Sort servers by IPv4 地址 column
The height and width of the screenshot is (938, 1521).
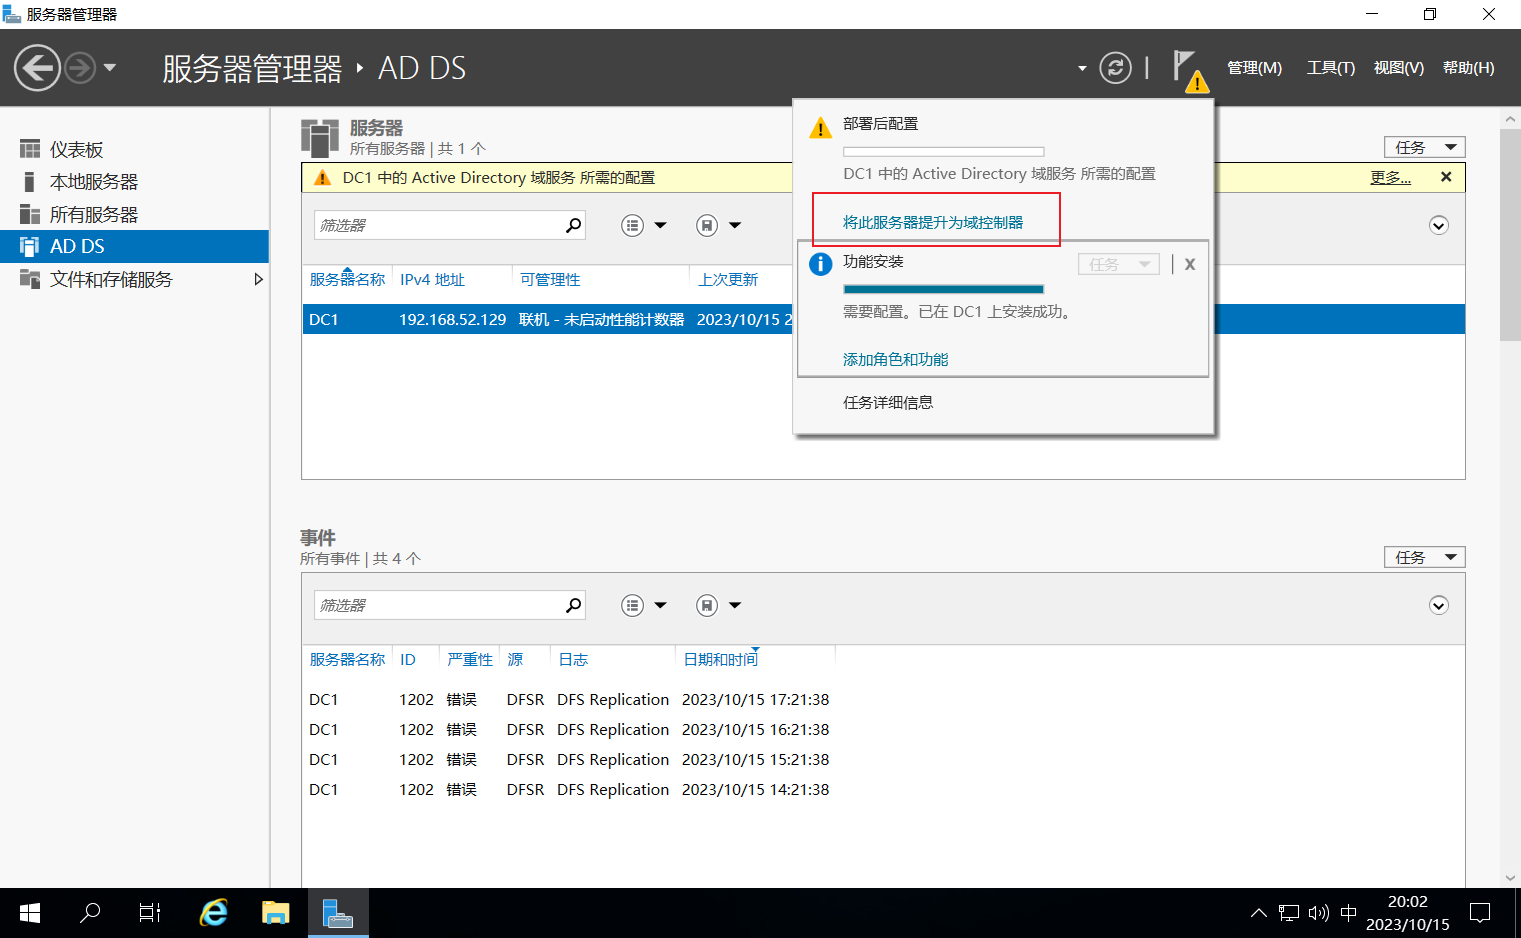(432, 279)
